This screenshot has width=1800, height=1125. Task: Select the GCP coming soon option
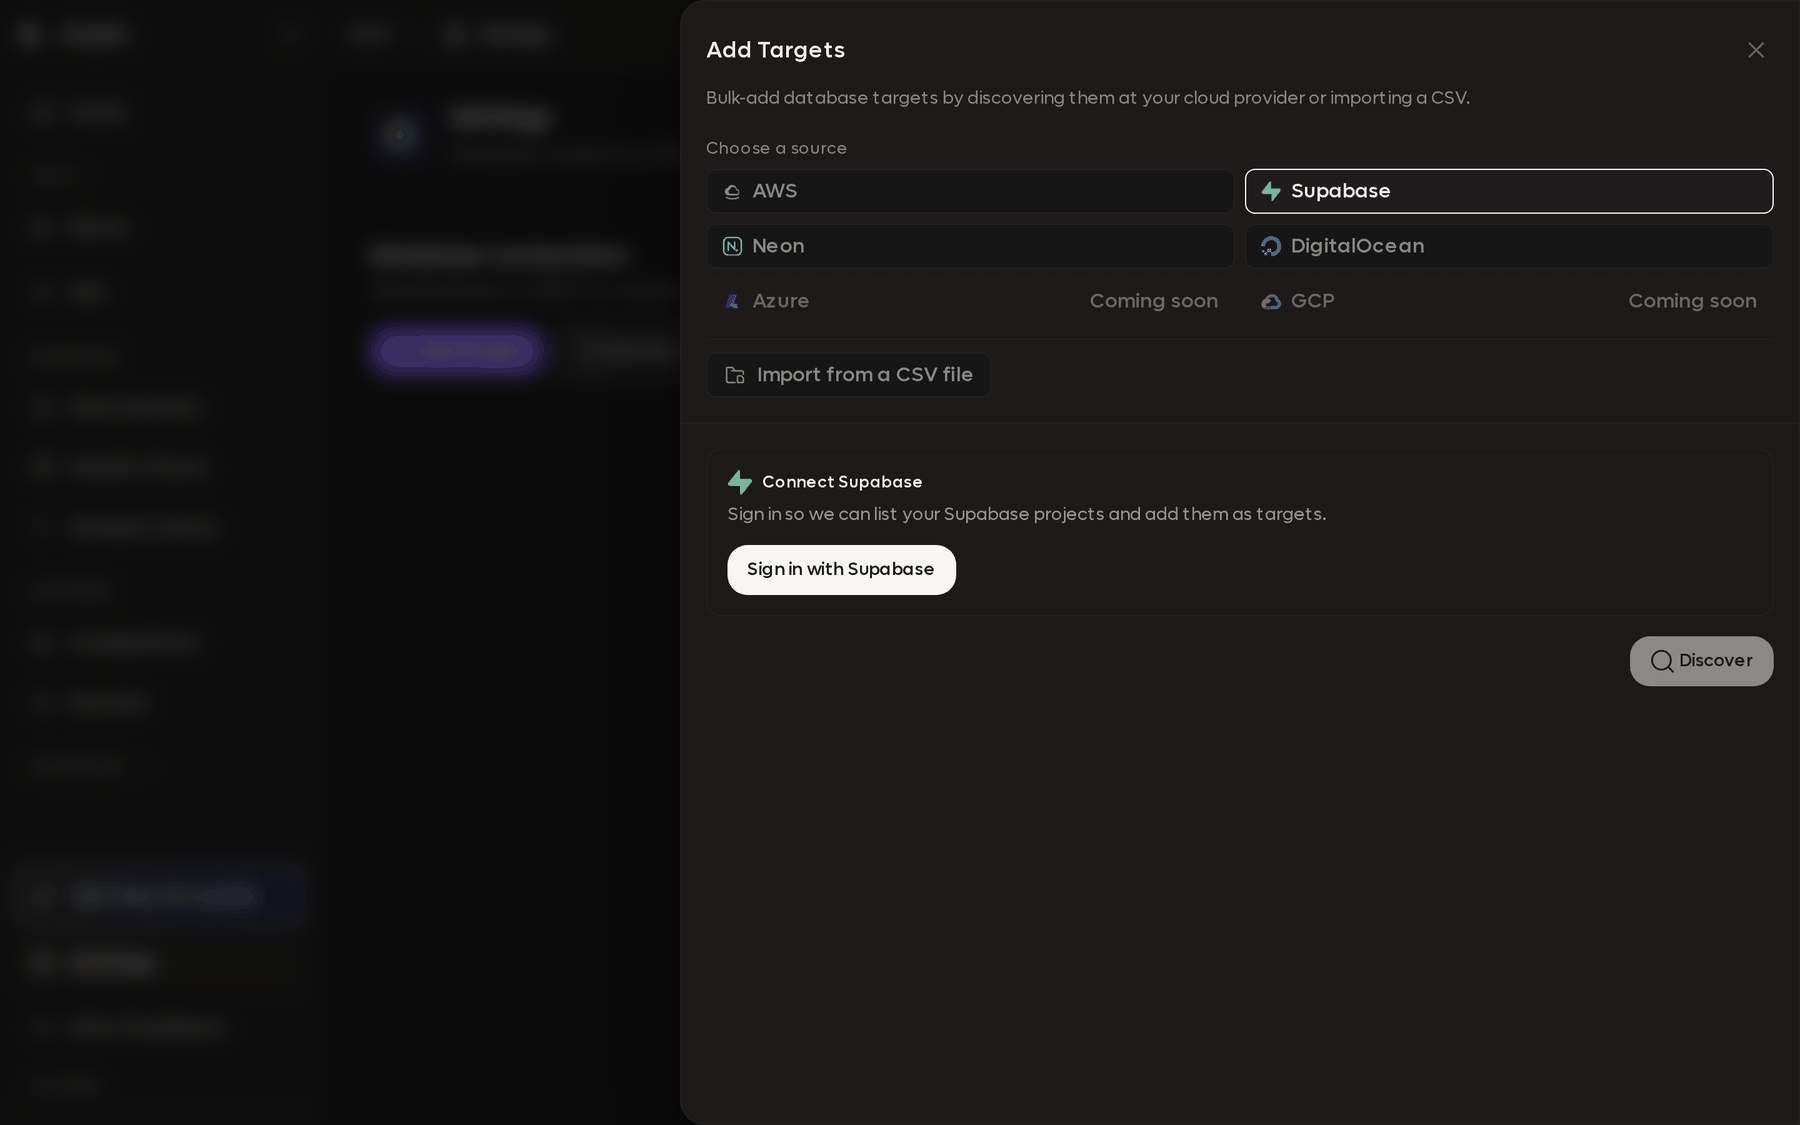tap(1508, 301)
